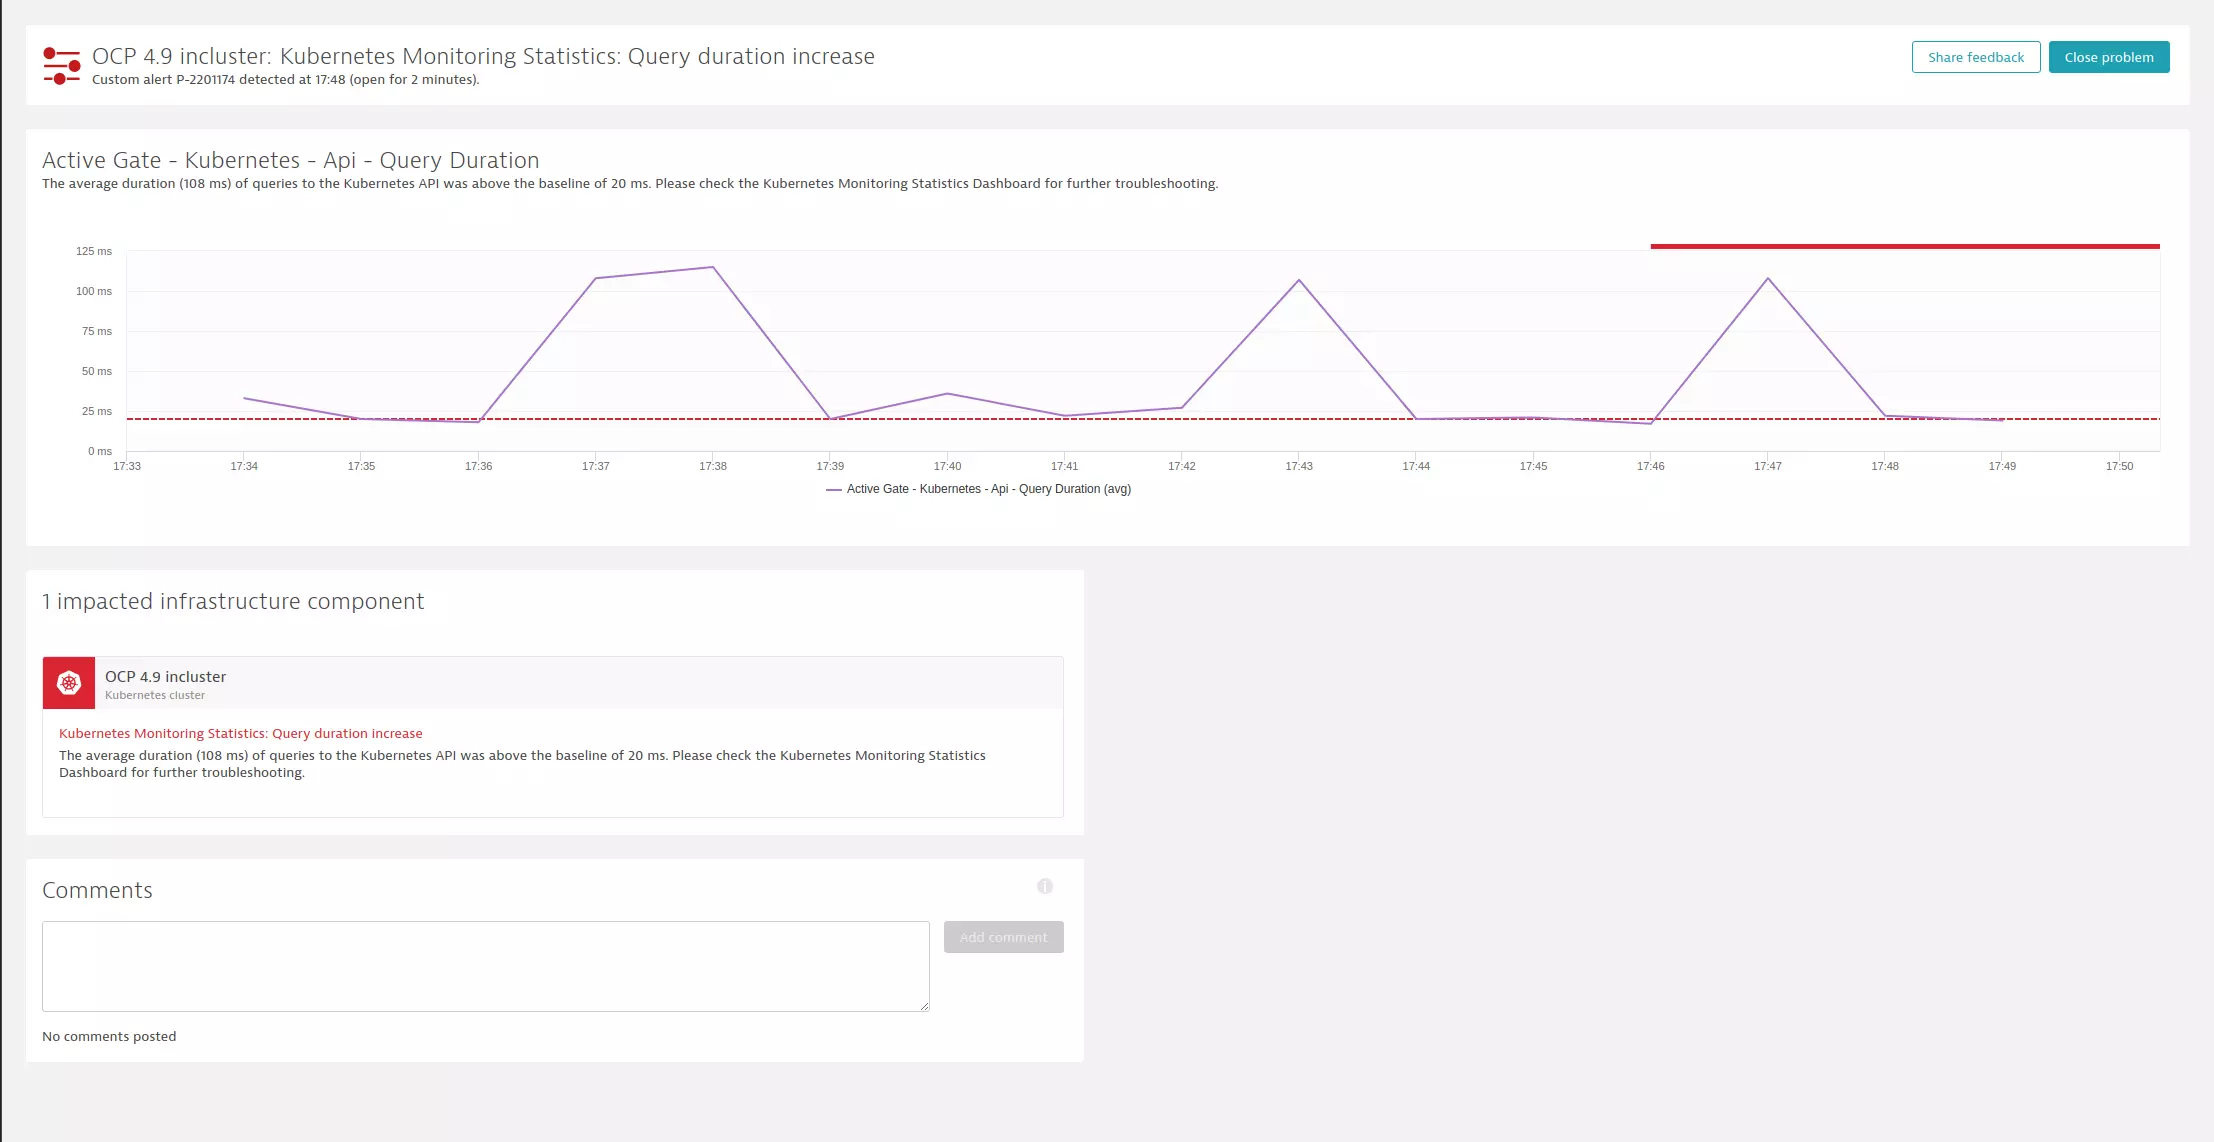Click the 125 ms axis label
The height and width of the screenshot is (1142, 2214).
(95, 251)
